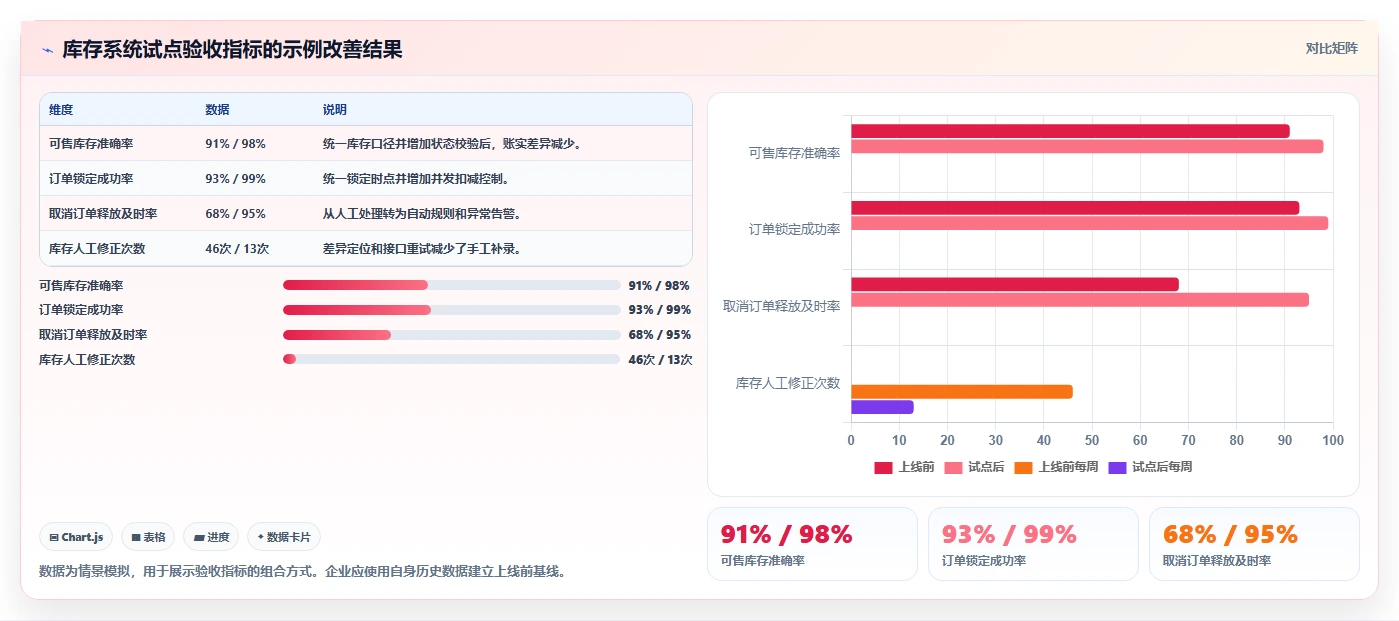Image resolution: width=1399 pixels, height=621 pixels.
Task: Click the lightning icon beside the title
Action: (x=47, y=50)
